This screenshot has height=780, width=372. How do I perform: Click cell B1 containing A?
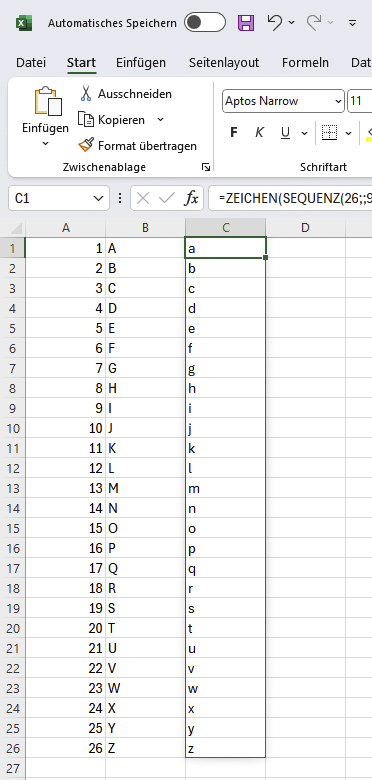[145, 248]
